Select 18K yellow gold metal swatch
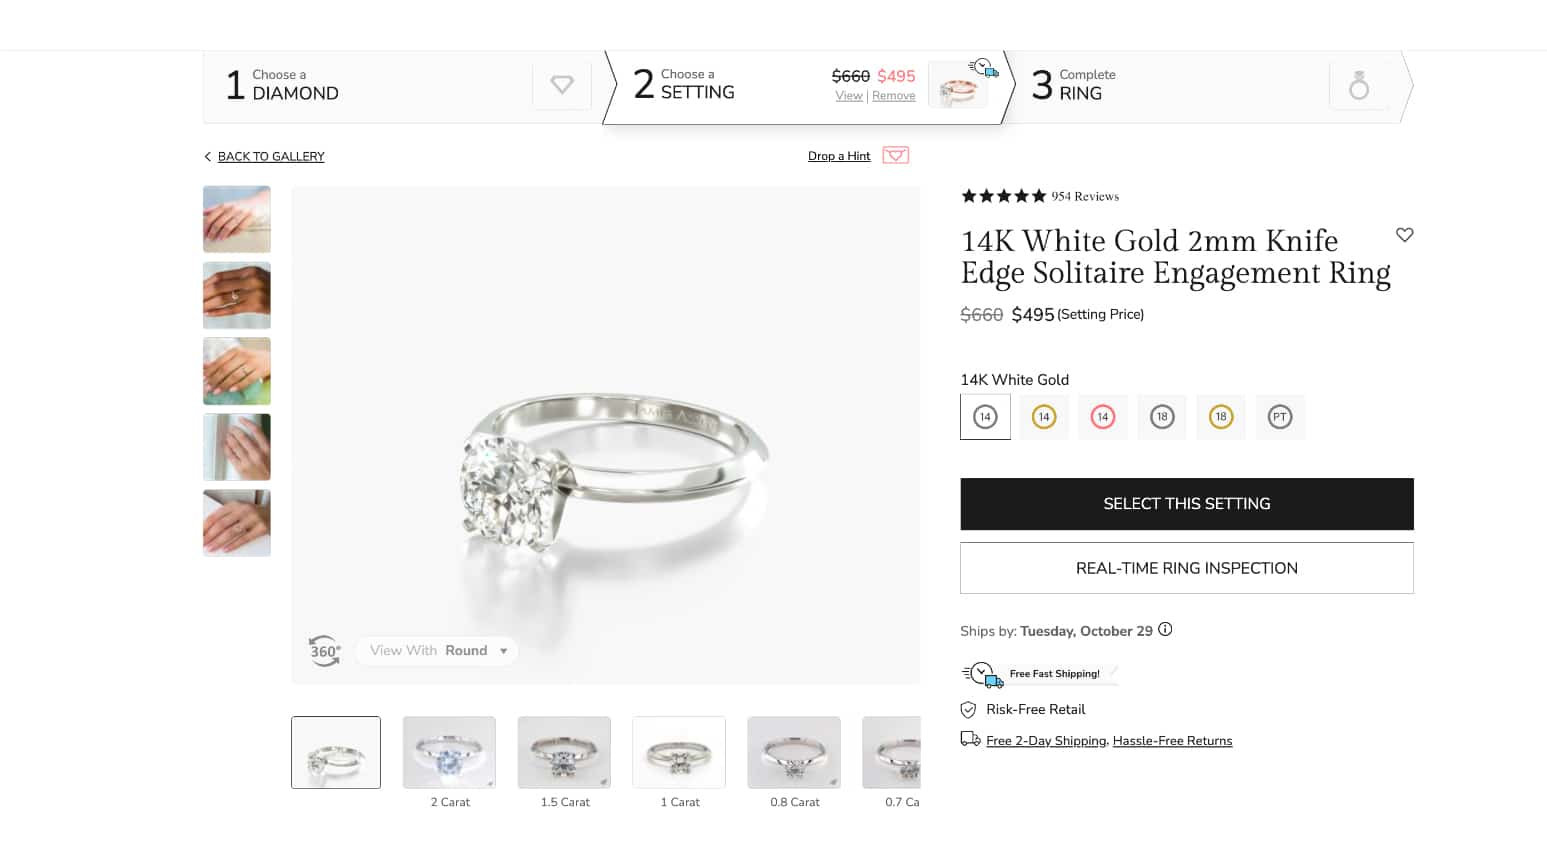1547x846 pixels. pyautogui.click(x=1220, y=417)
